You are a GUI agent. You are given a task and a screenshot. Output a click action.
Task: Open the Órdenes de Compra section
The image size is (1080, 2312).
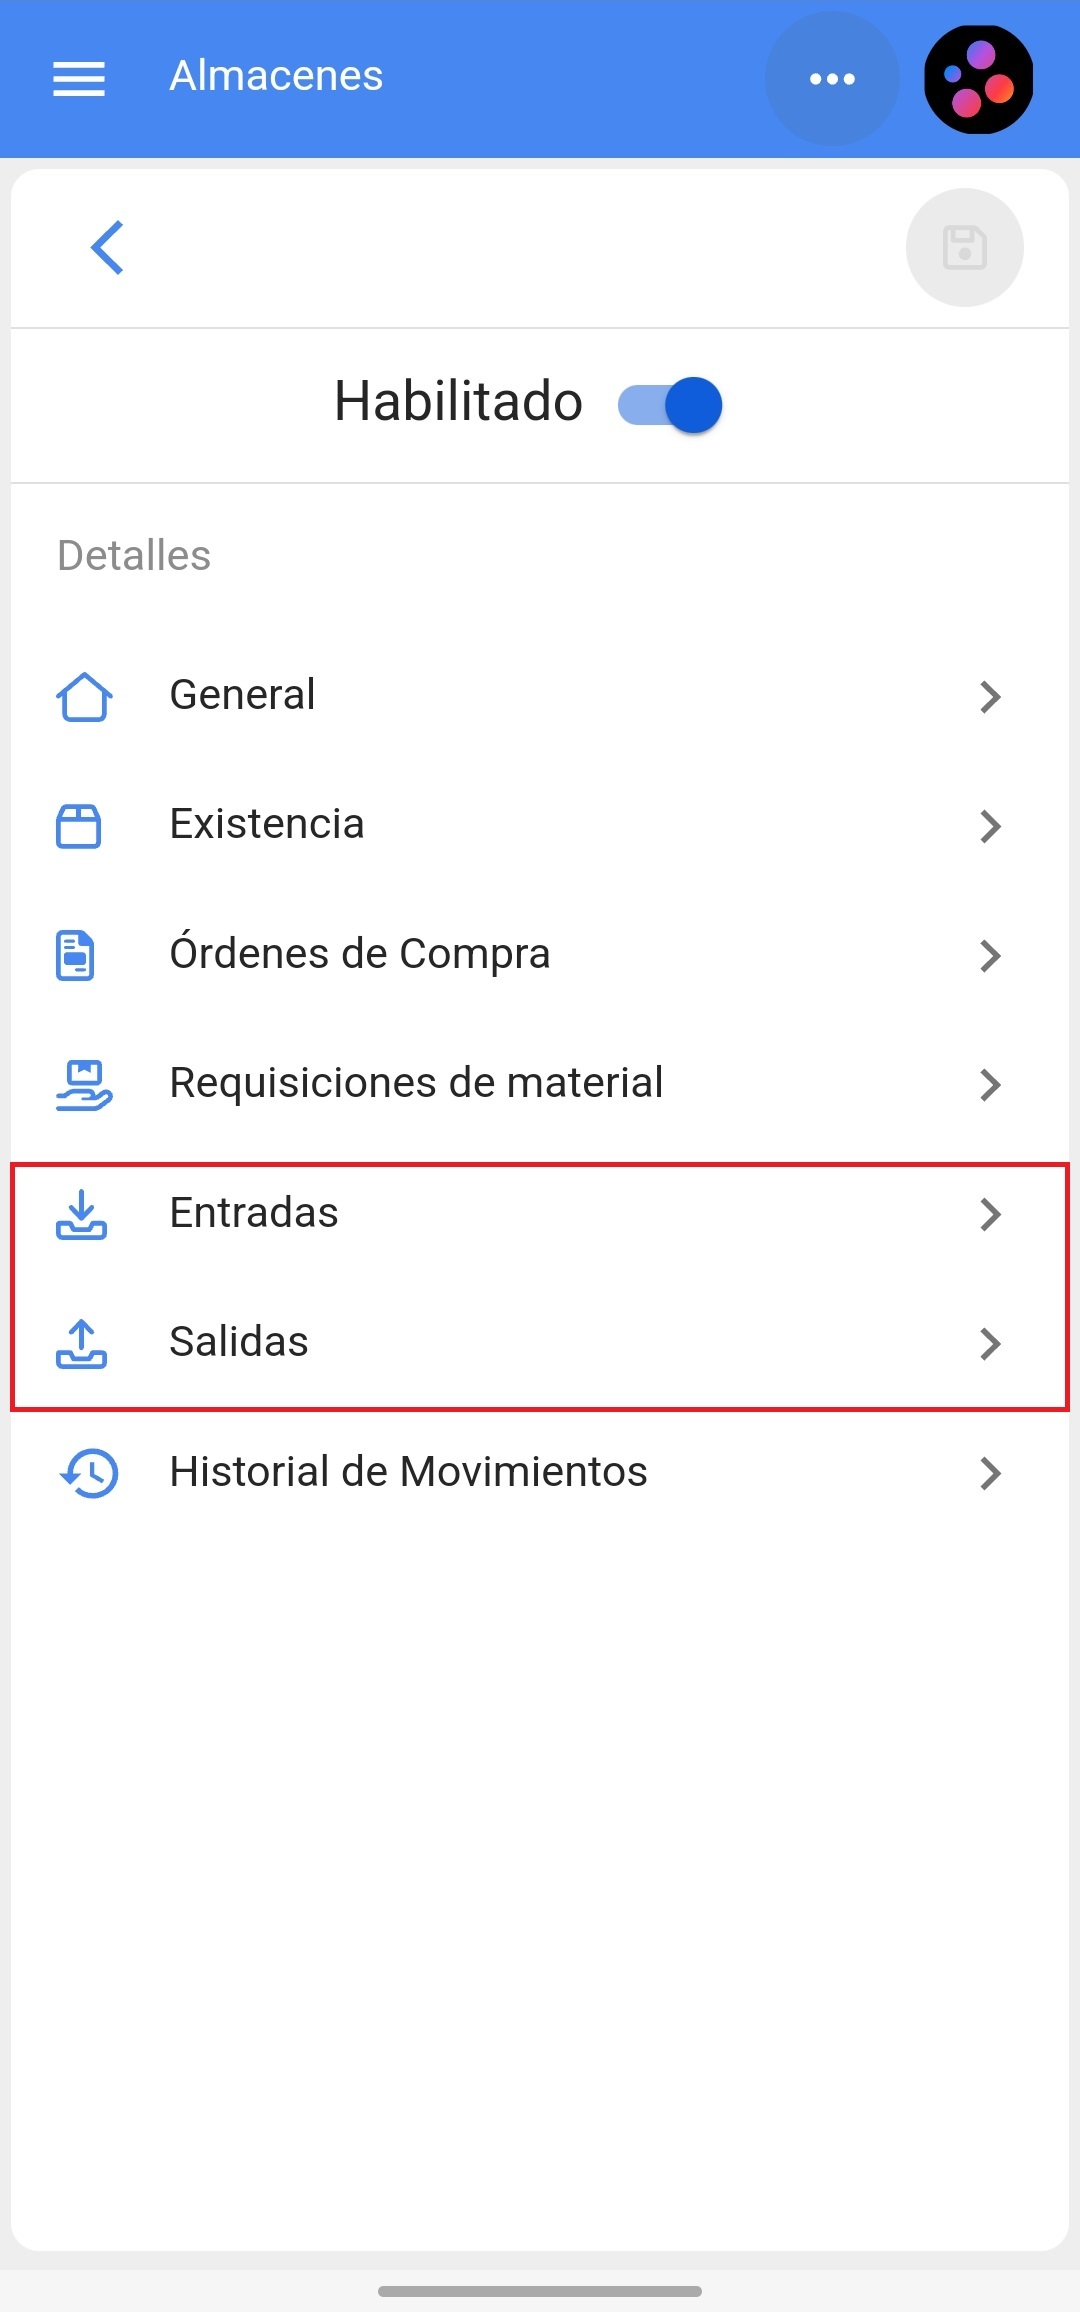(360, 954)
